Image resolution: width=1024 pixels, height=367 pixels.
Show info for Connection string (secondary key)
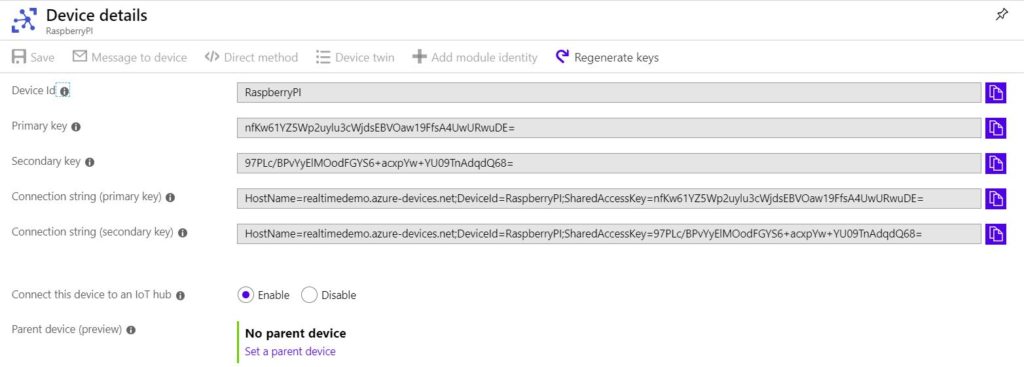pyautogui.click(x=182, y=232)
